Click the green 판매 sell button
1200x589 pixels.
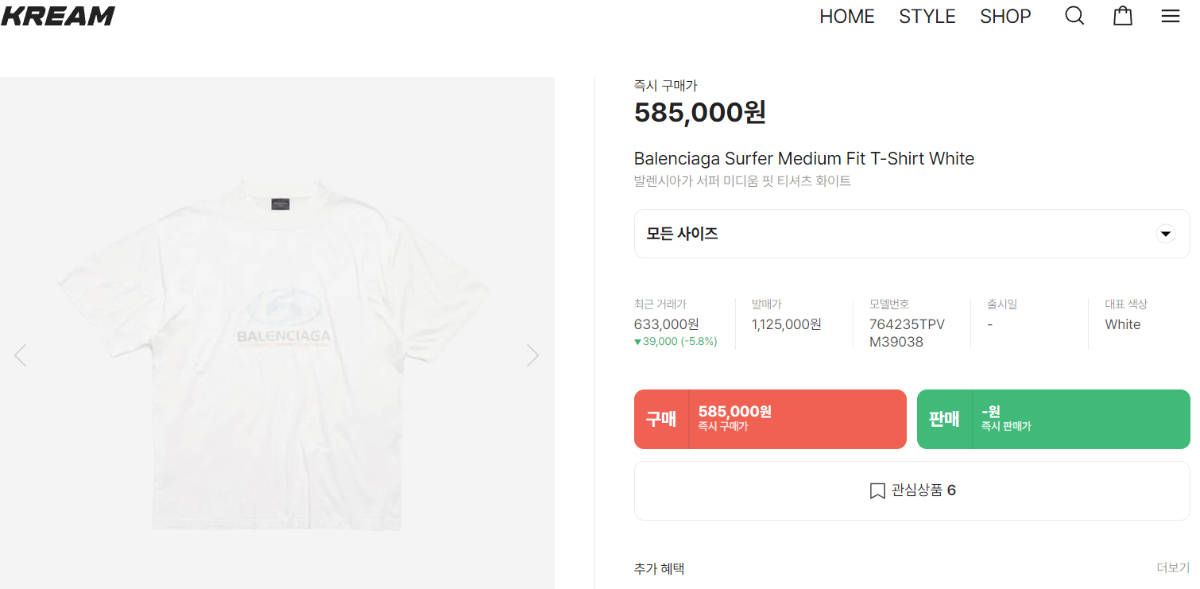tap(1053, 419)
